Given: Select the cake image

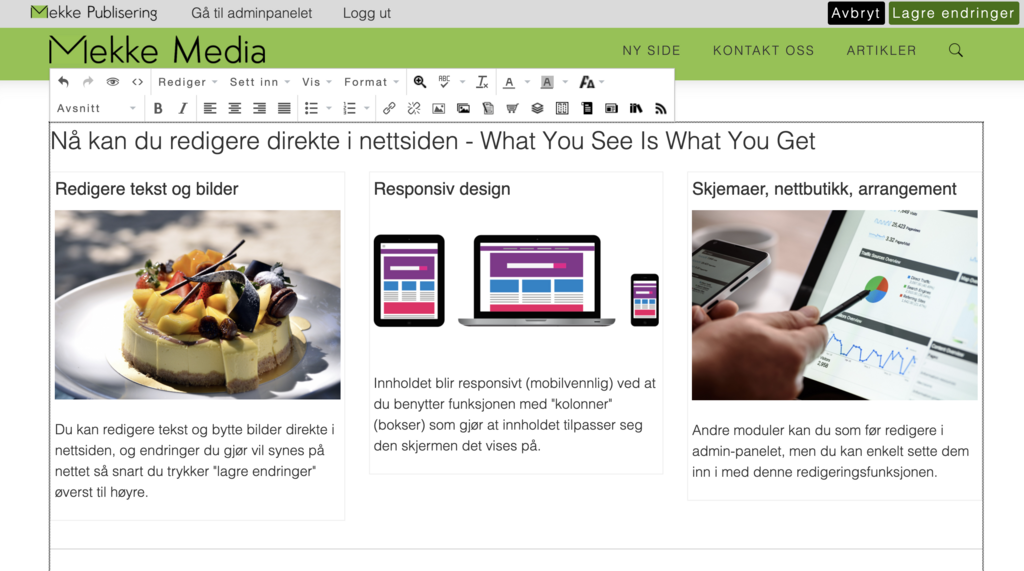Looking at the screenshot, I should click(198, 304).
